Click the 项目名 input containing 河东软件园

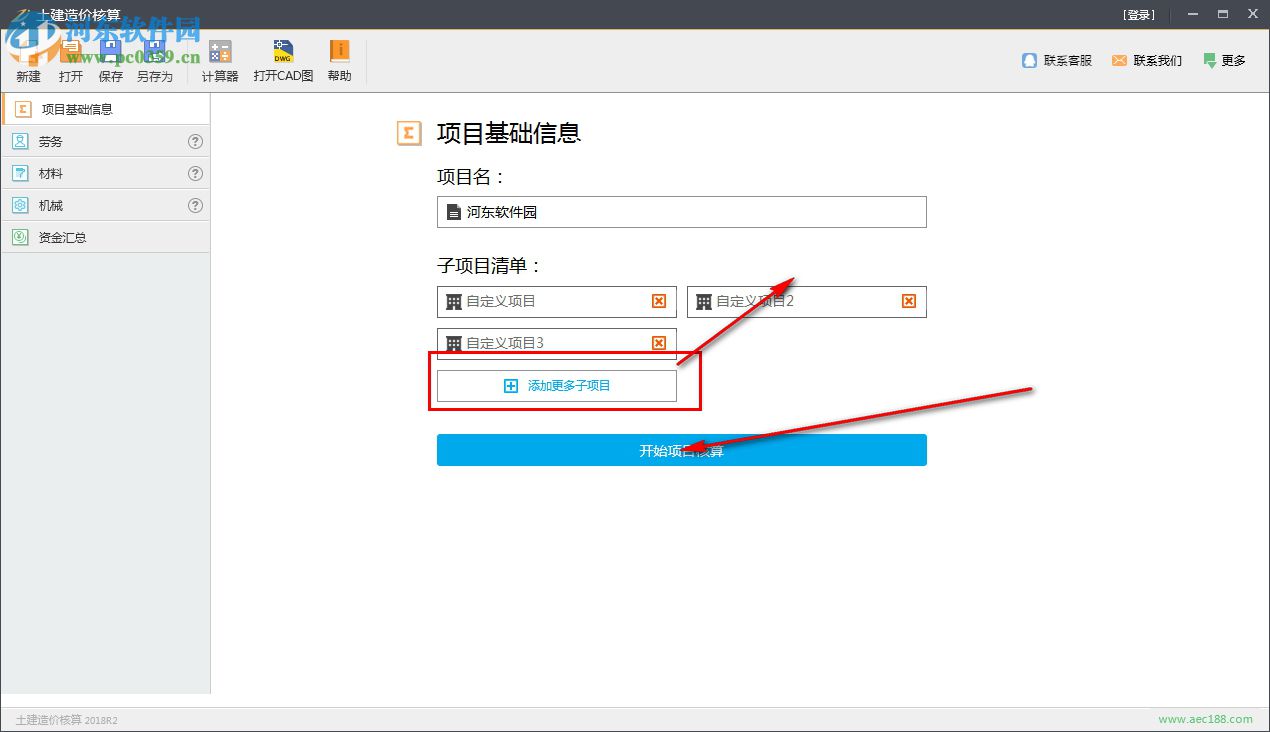click(682, 212)
